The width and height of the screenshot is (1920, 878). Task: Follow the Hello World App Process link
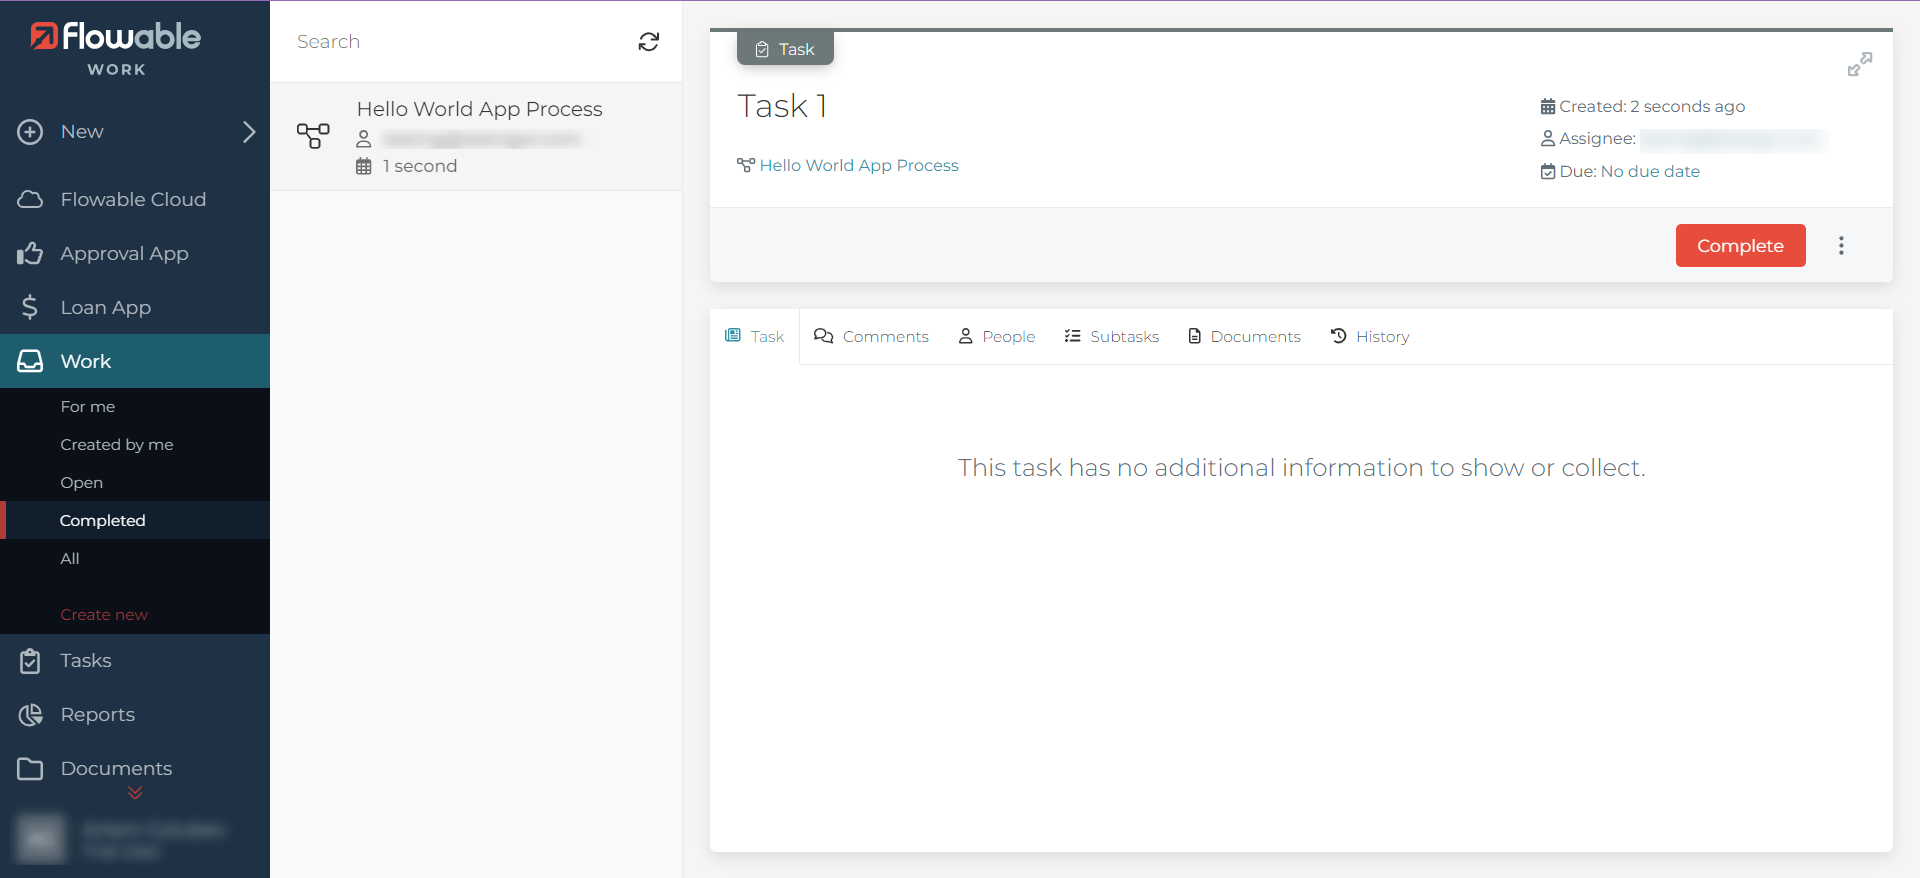point(858,166)
